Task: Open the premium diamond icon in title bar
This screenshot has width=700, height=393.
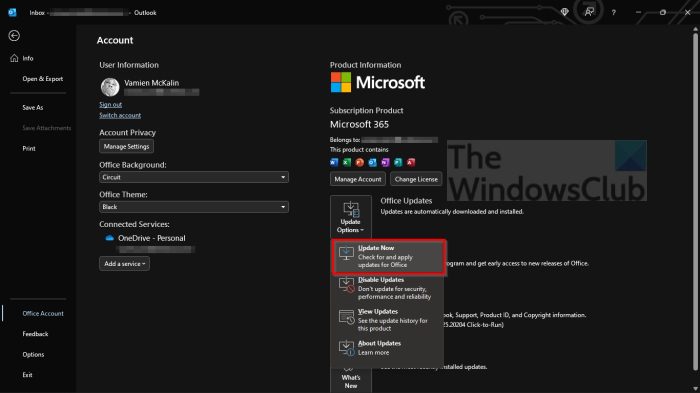Action: [x=565, y=12]
